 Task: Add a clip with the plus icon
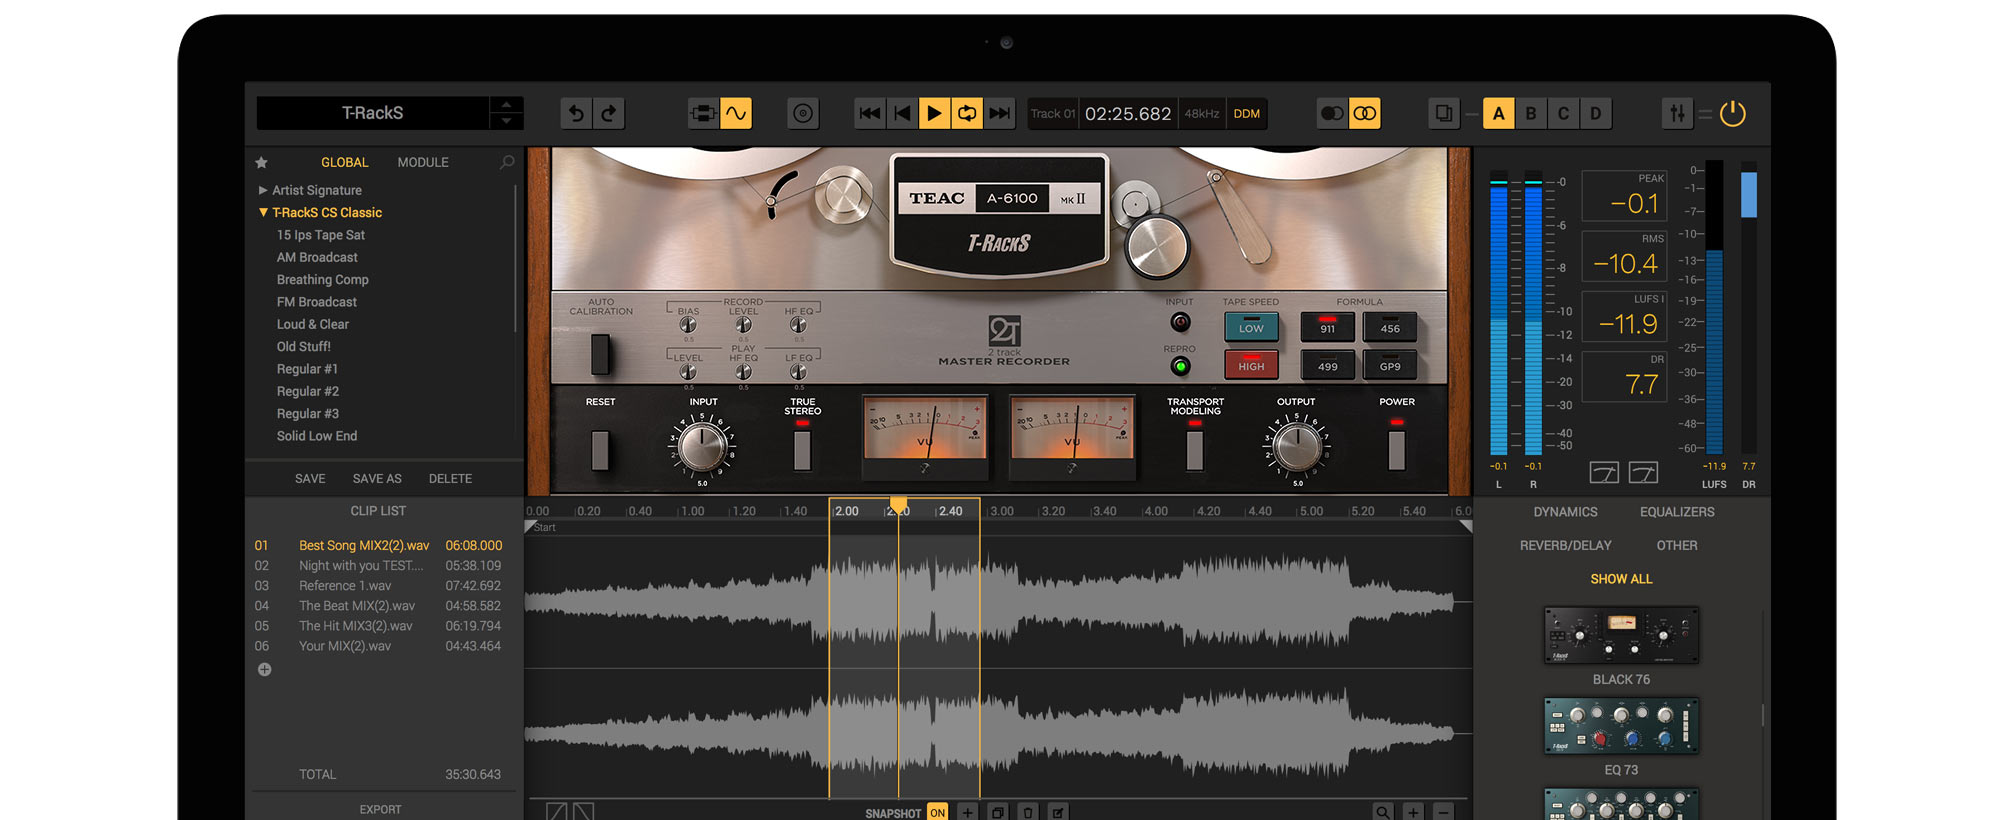click(x=264, y=670)
